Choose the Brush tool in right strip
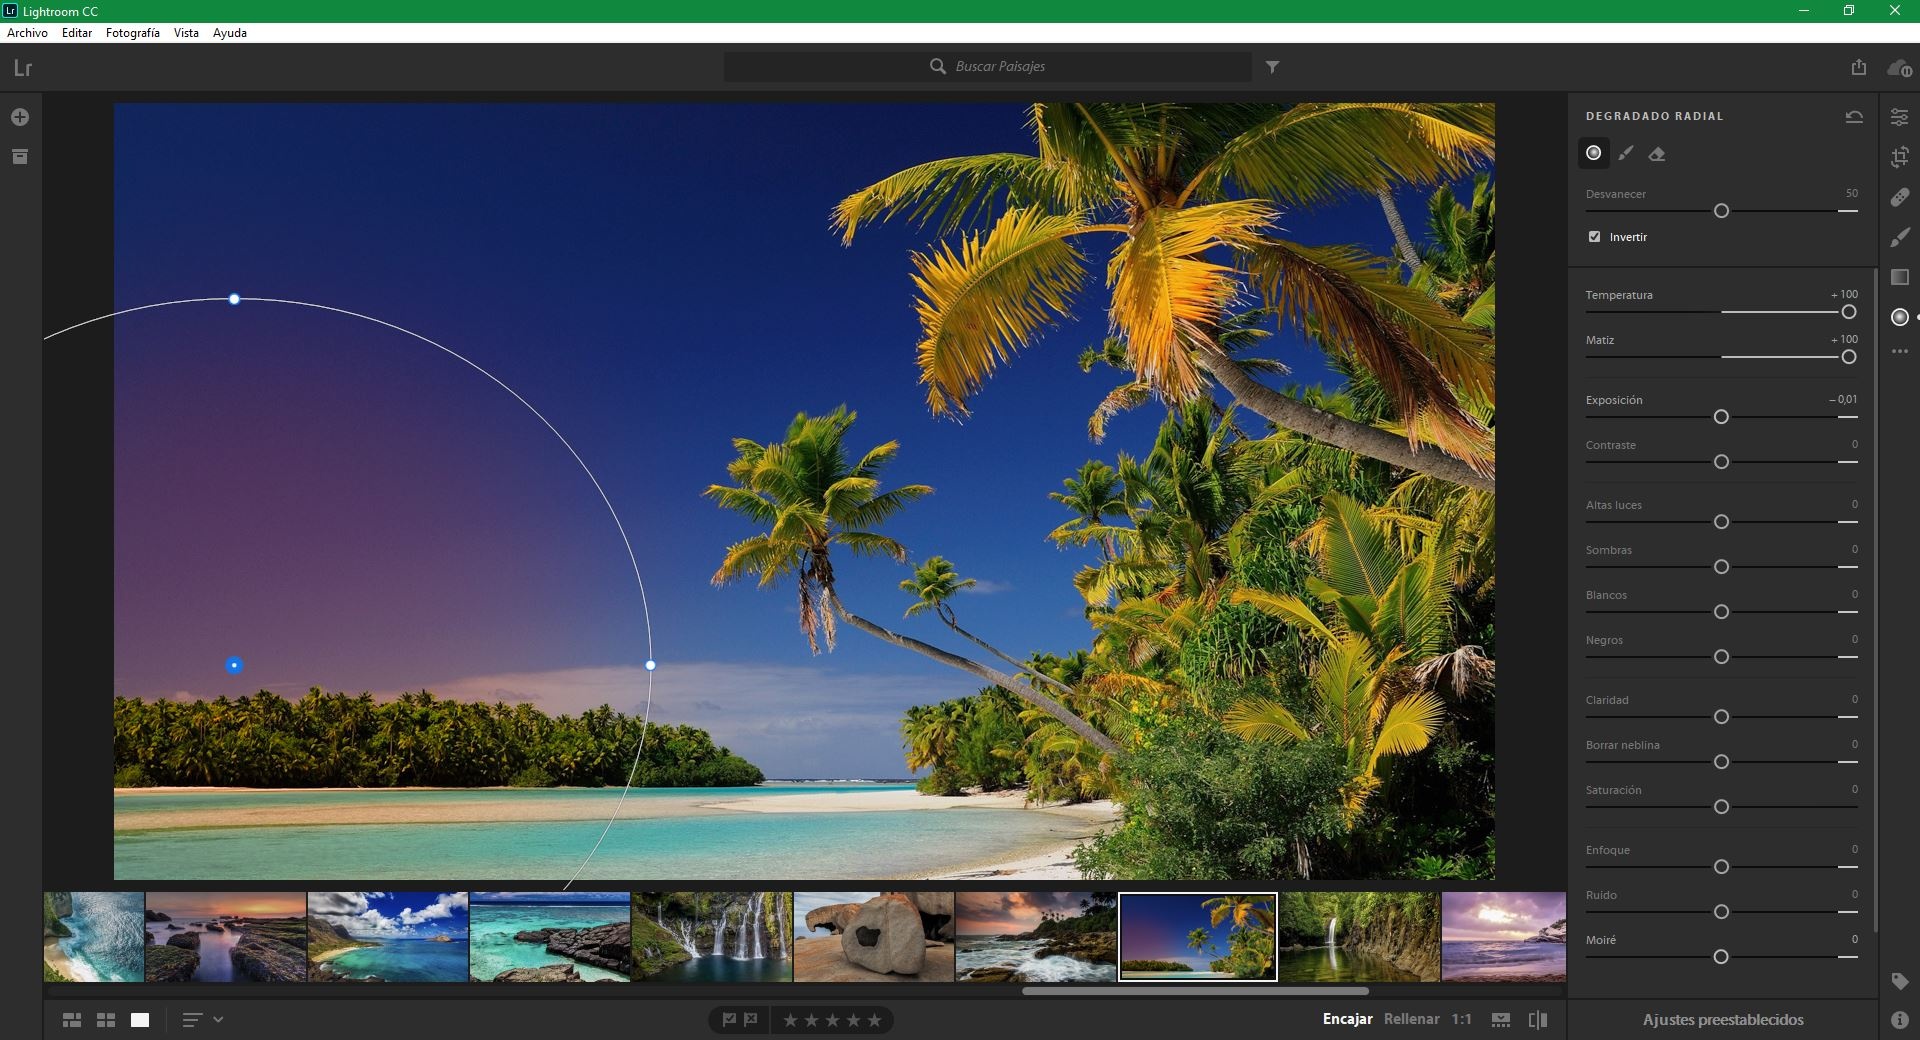Viewport: 1920px width, 1040px height. point(1899,237)
